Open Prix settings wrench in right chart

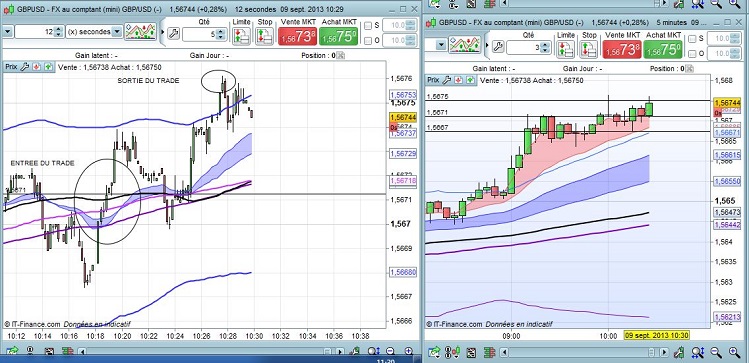click(447, 80)
